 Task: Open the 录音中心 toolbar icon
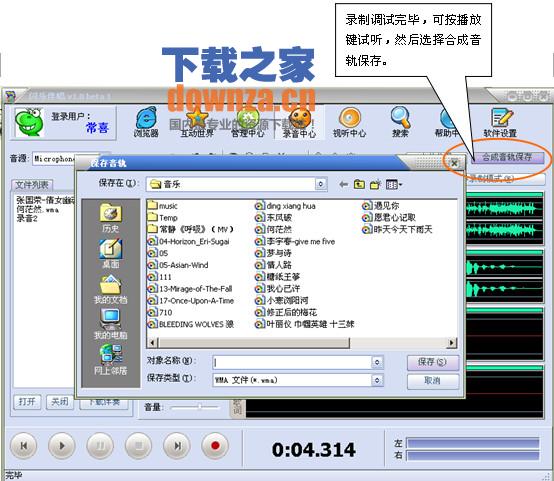click(x=299, y=122)
